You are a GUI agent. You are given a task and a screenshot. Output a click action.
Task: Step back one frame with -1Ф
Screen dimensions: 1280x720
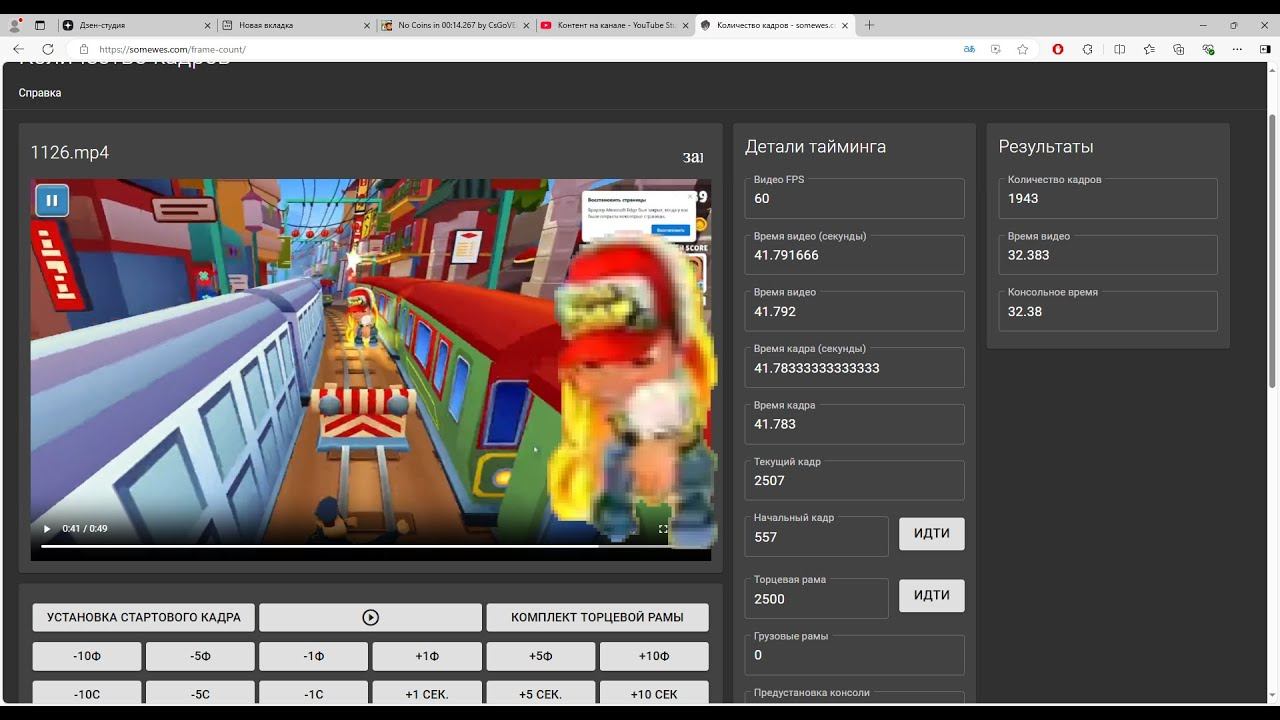(313, 656)
